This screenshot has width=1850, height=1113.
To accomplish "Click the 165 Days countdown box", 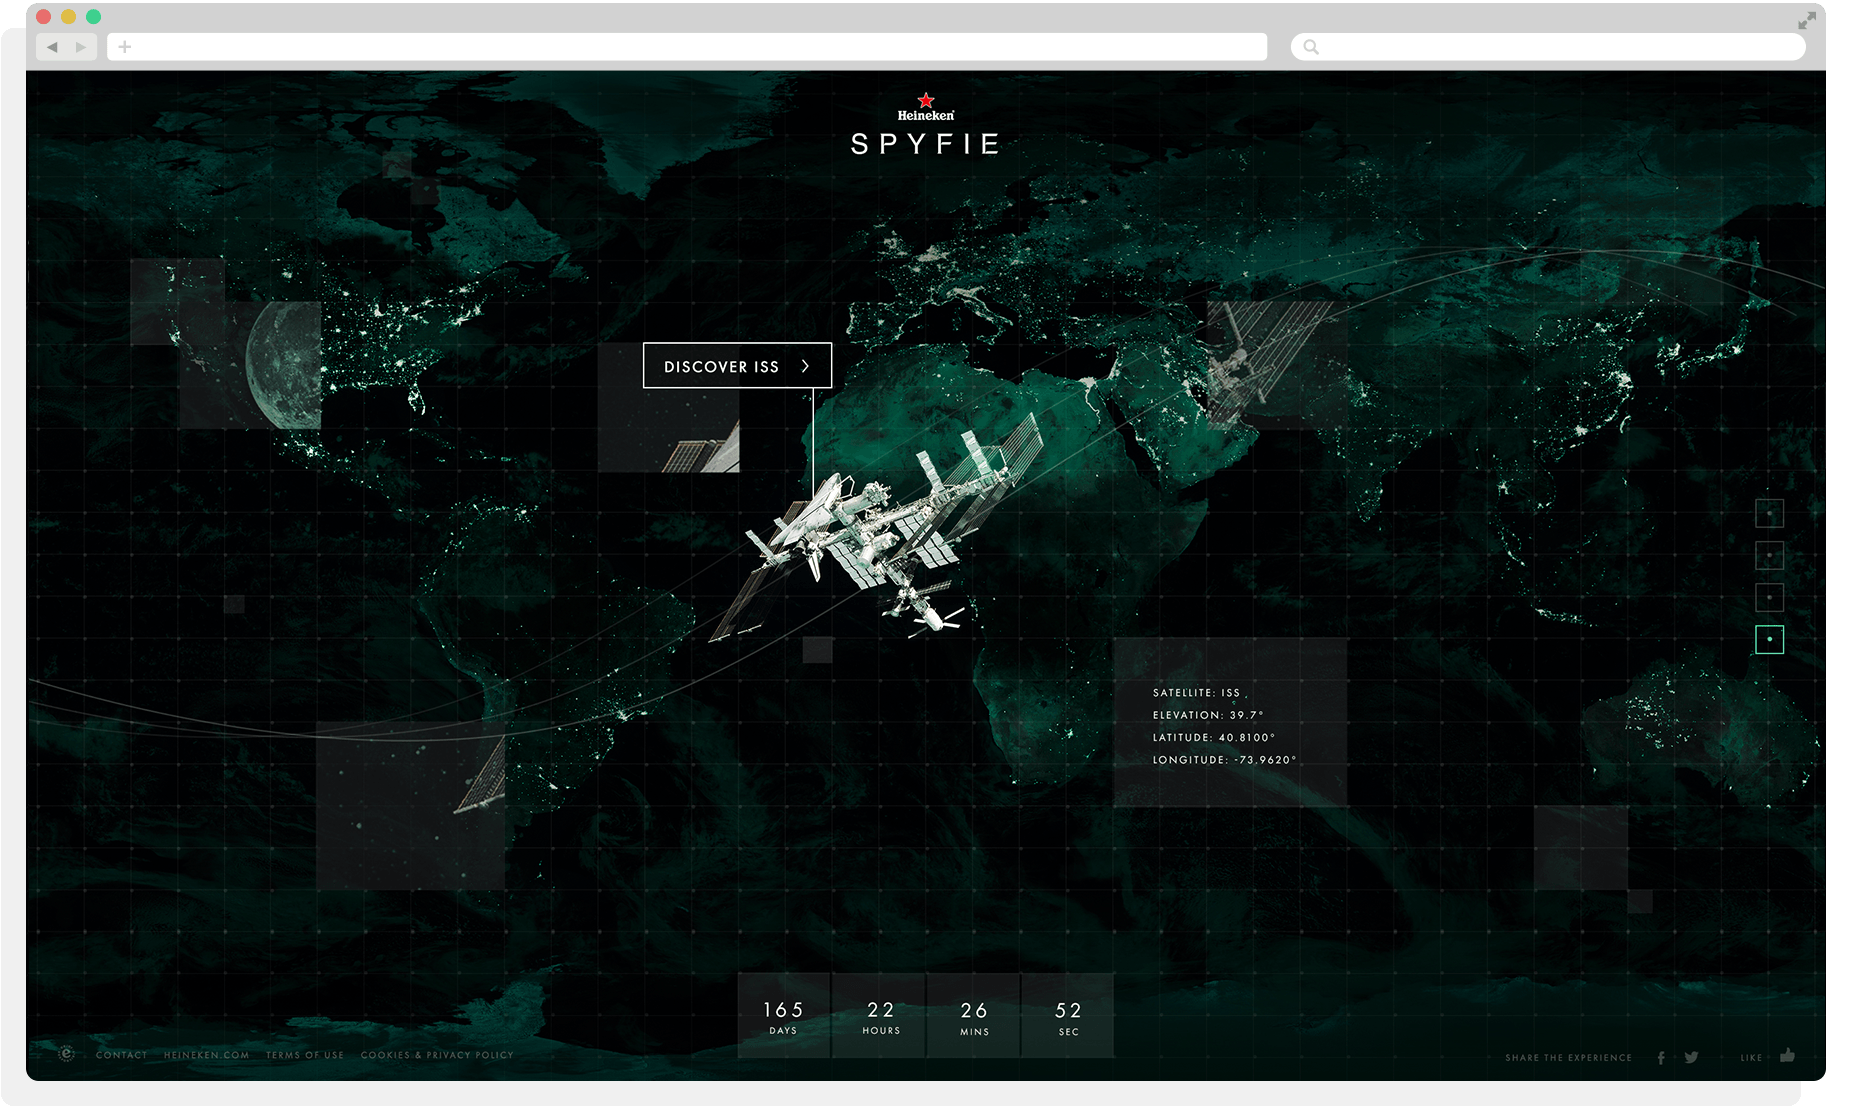I will 784,1016.
